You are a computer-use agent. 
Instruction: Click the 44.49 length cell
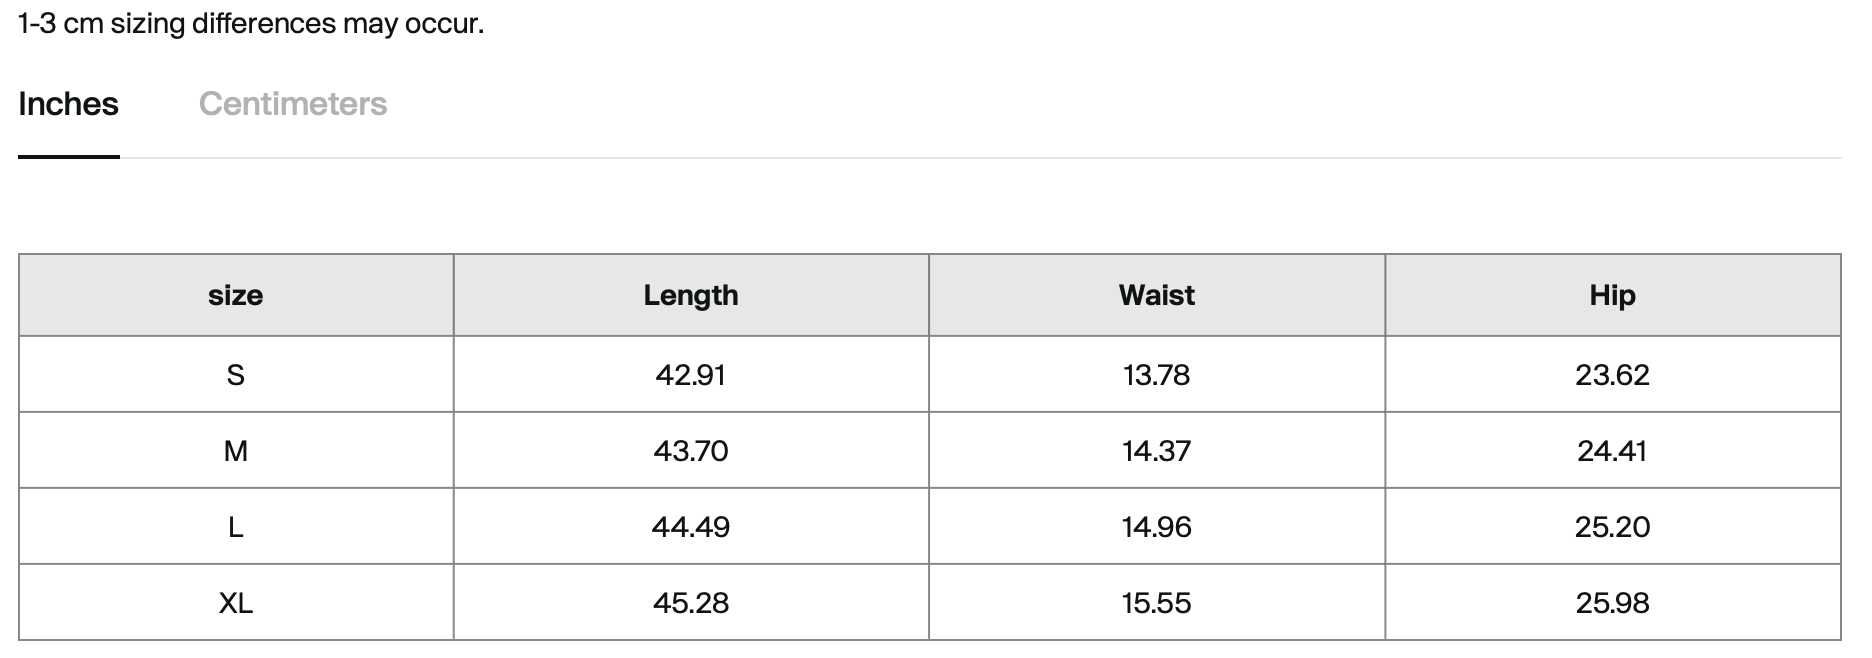coord(690,527)
